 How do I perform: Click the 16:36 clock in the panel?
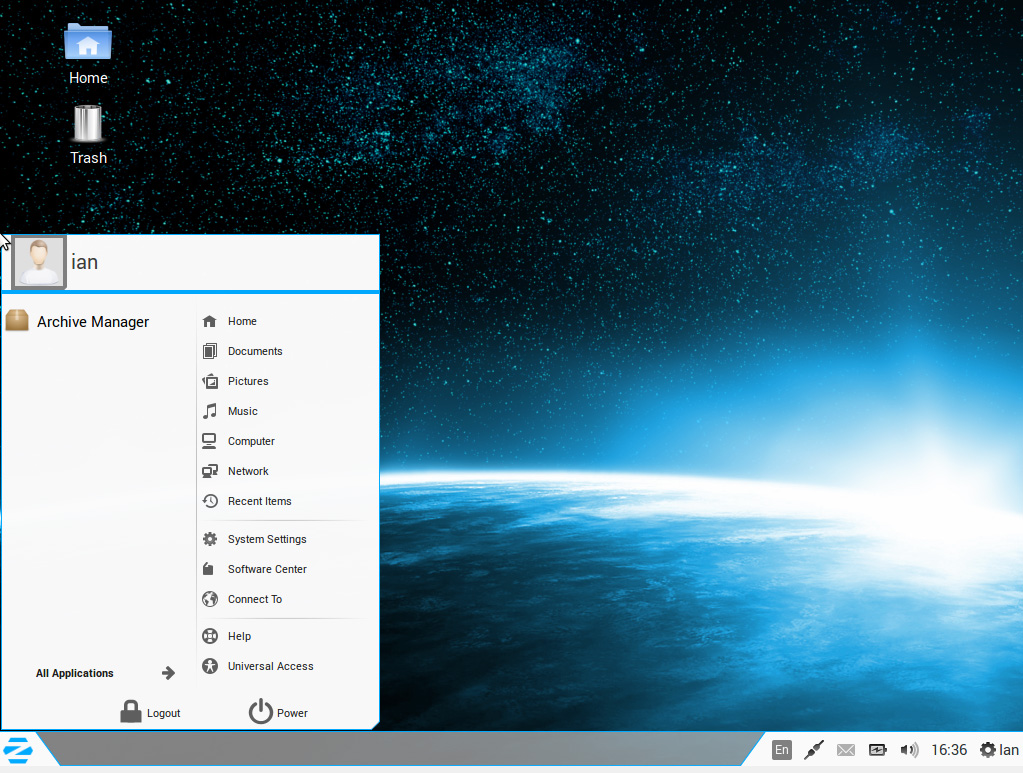pos(949,750)
